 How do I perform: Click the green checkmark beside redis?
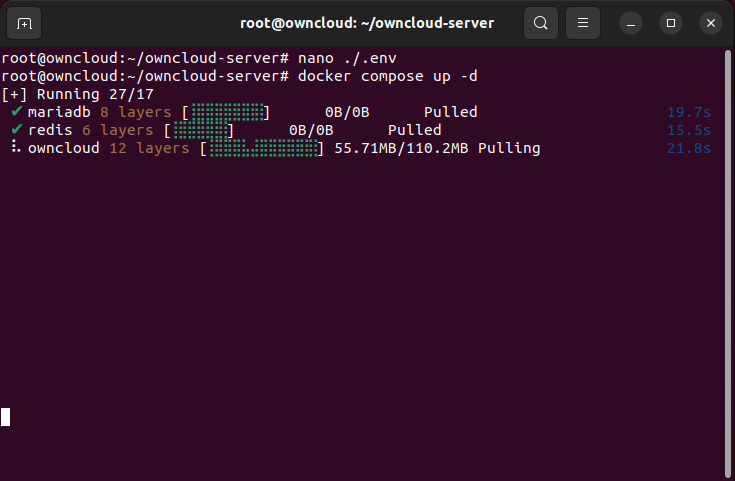point(17,129)
